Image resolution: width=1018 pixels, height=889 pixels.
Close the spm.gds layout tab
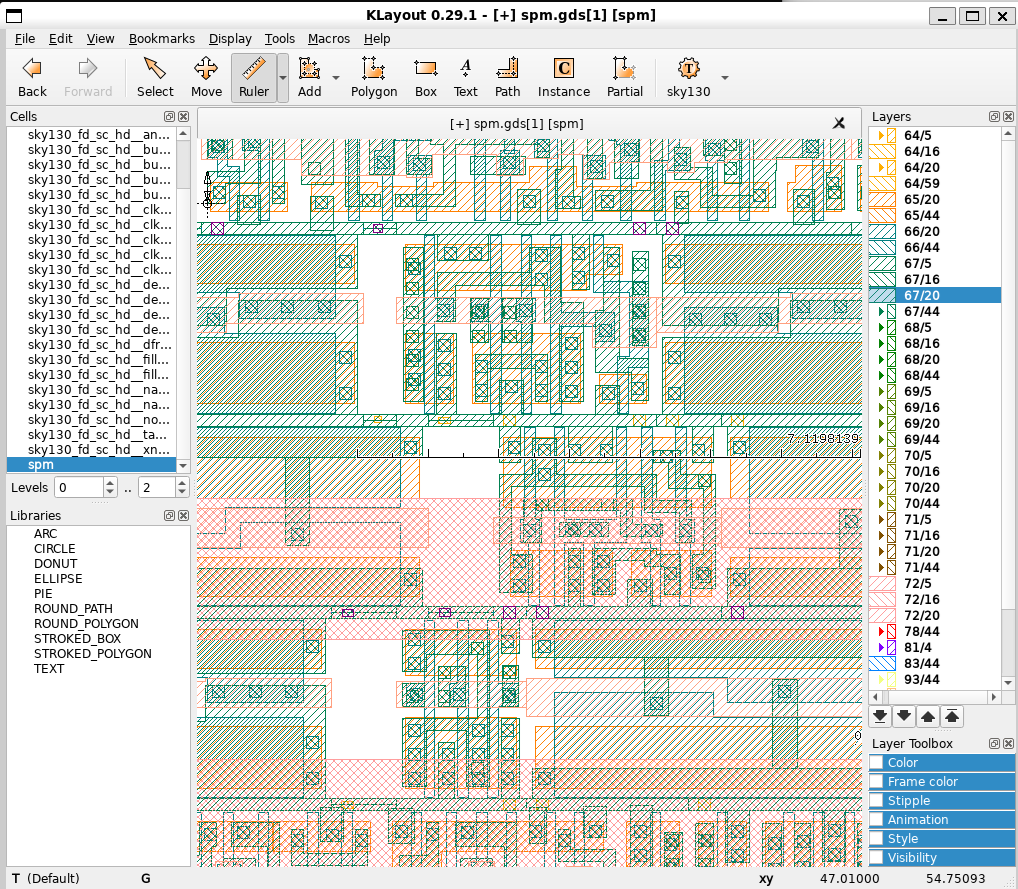839,123
